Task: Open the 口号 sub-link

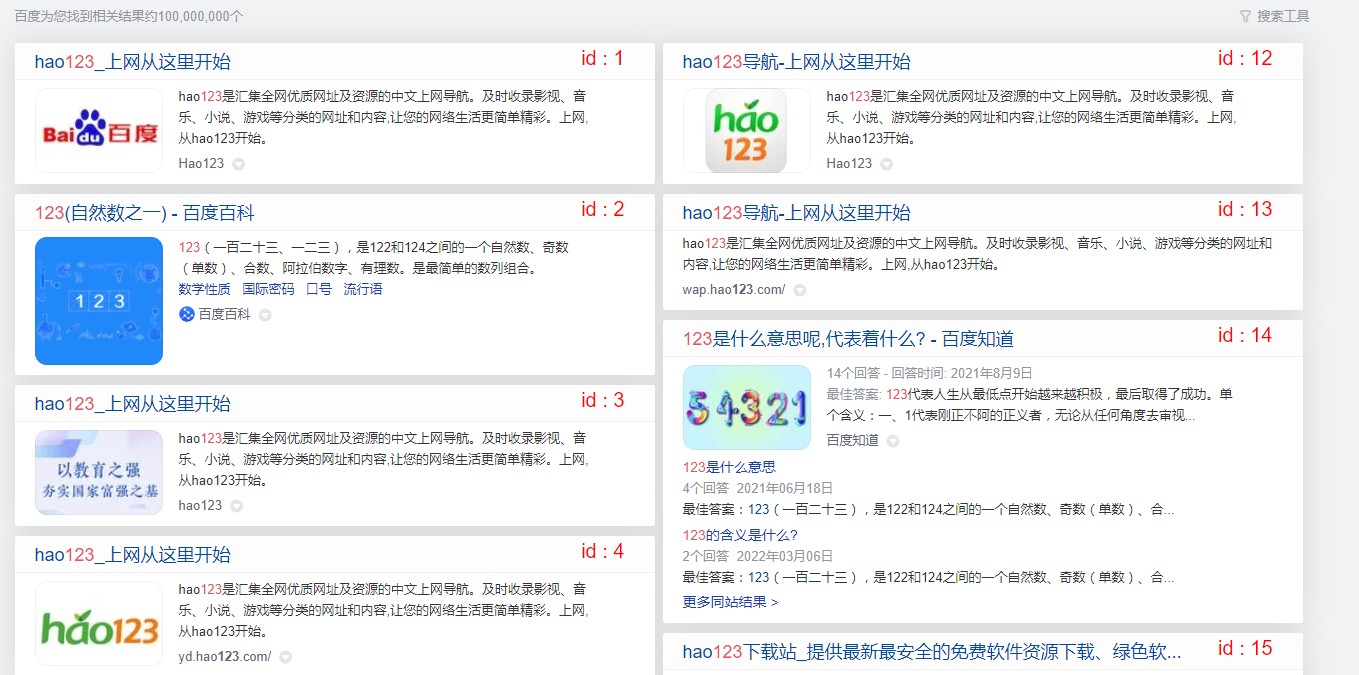Action: 319,289
